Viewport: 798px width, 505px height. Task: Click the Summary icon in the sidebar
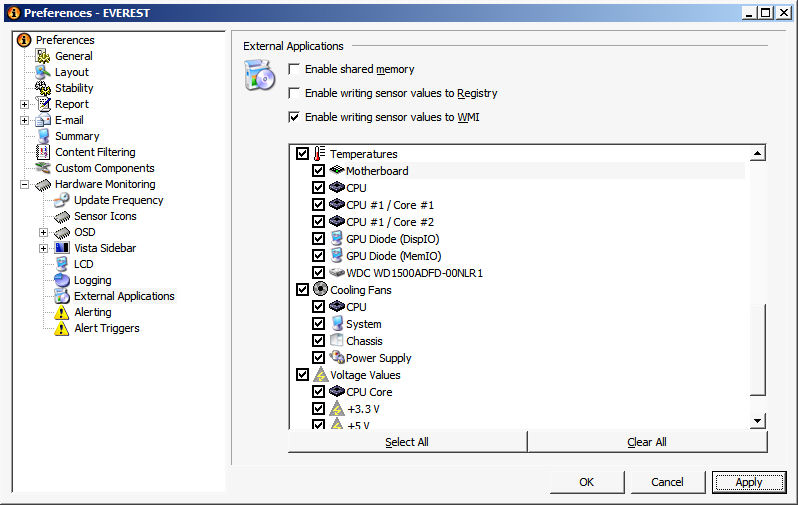click(43, 136)
